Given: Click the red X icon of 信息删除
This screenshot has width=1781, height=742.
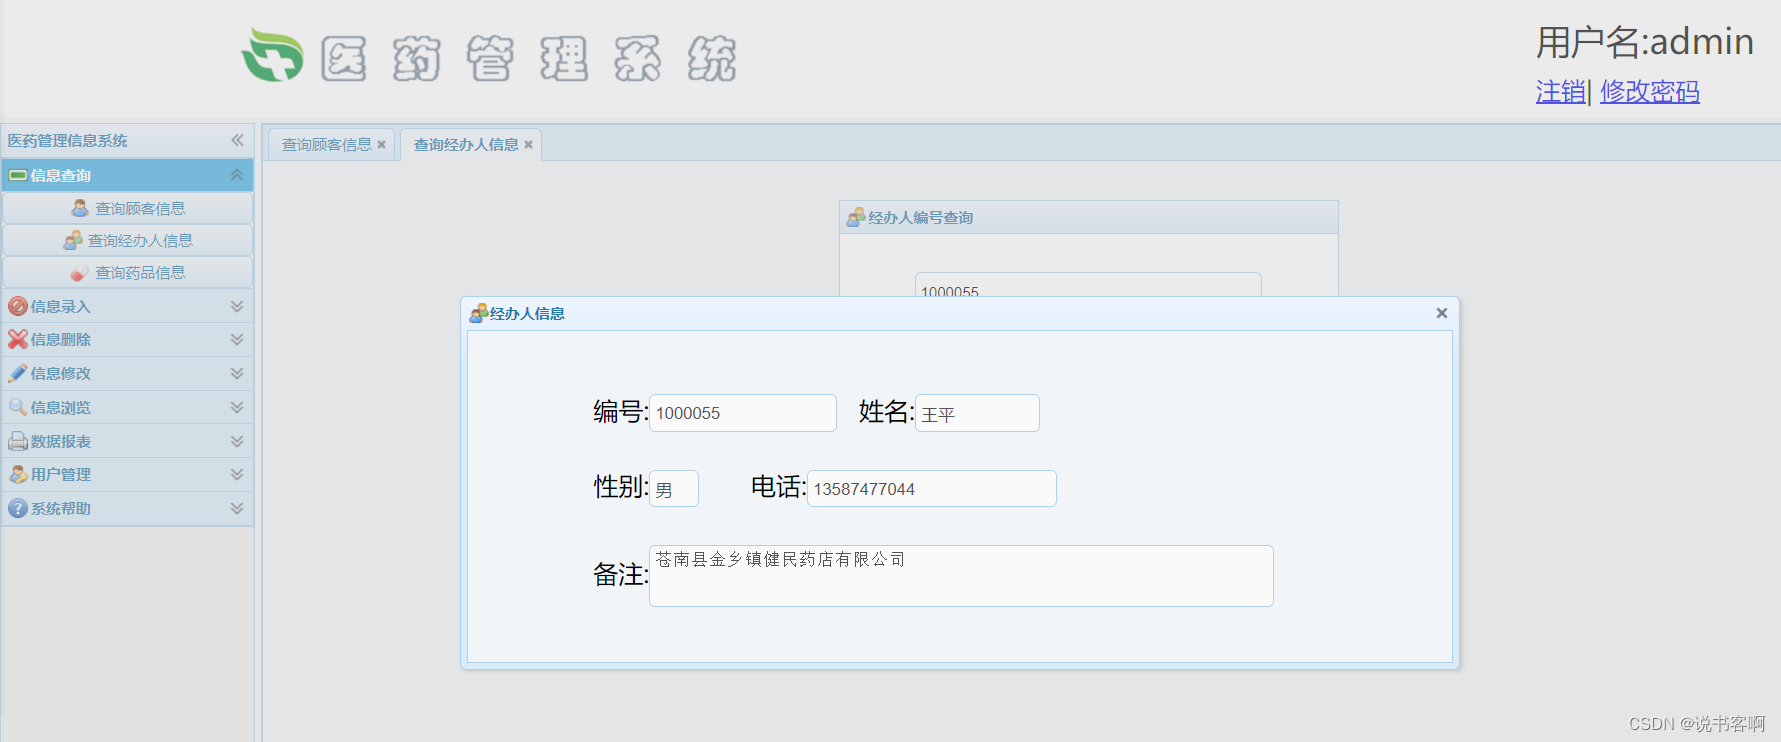Looking at the screenshot, I should [18, 339].
